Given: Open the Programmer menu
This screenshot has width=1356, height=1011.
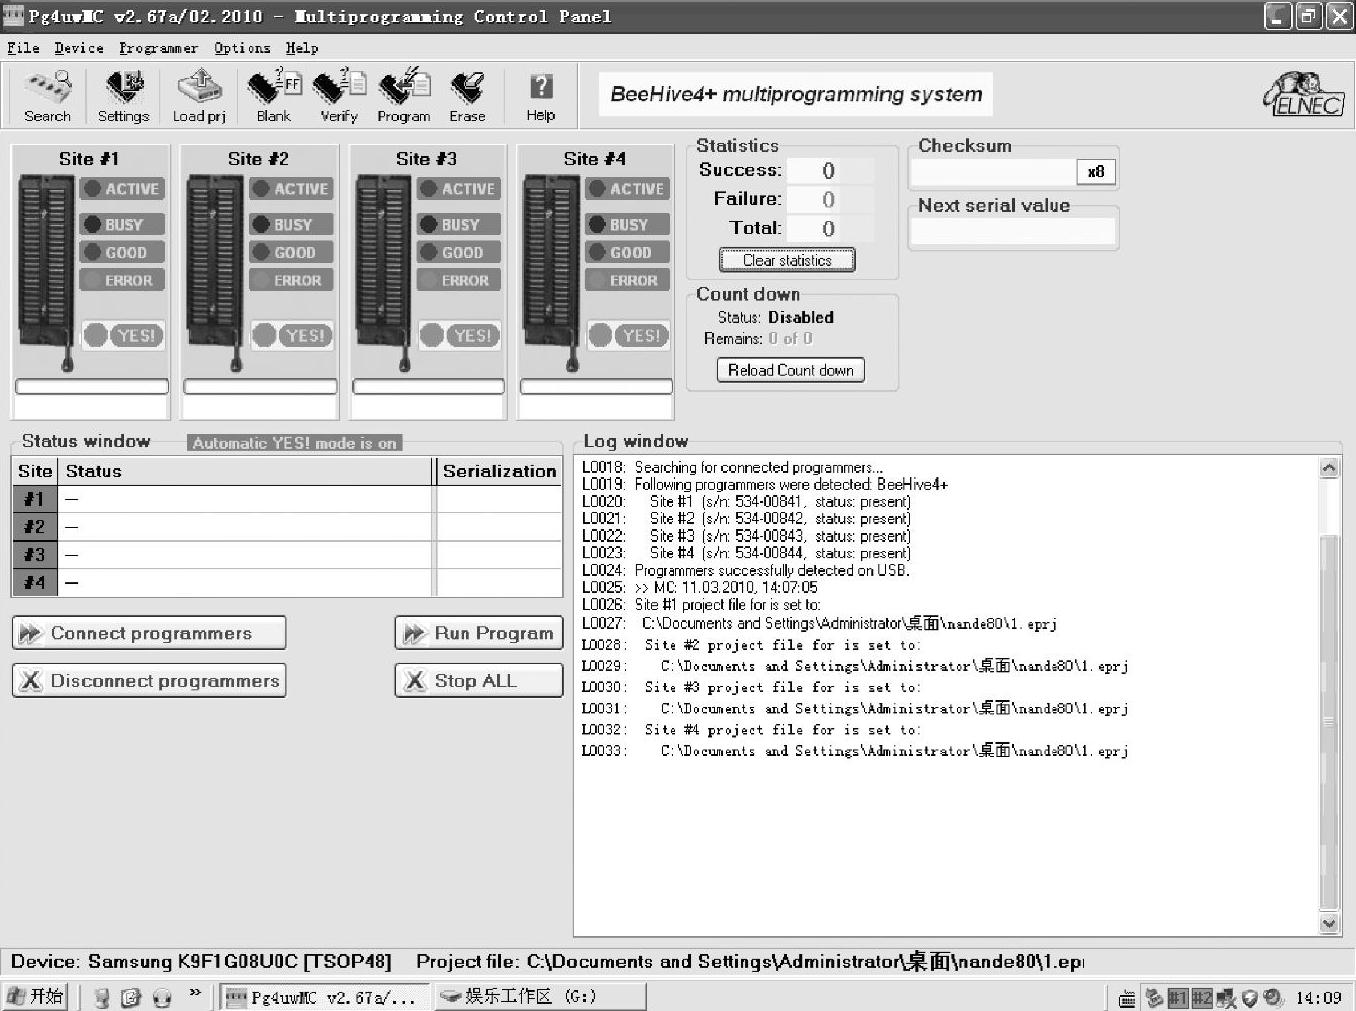Looking at the screenshot, I should pos(158,48).
